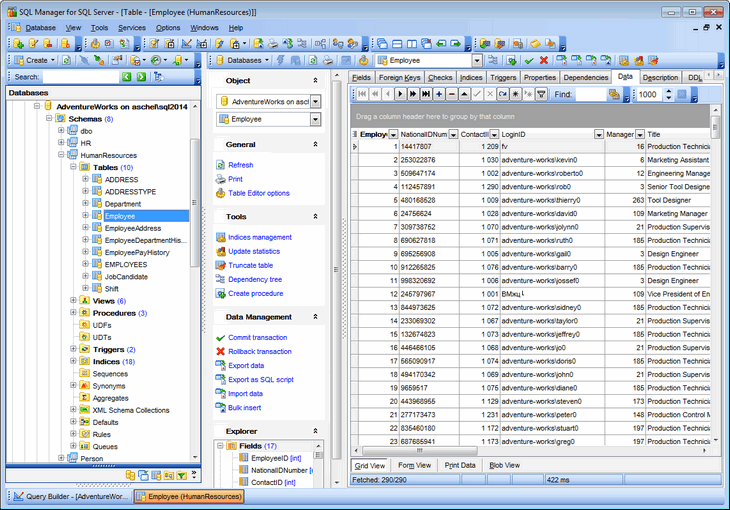Click the Bulk insert icon
Screen dimensions: 730x510
pos(221,407)
